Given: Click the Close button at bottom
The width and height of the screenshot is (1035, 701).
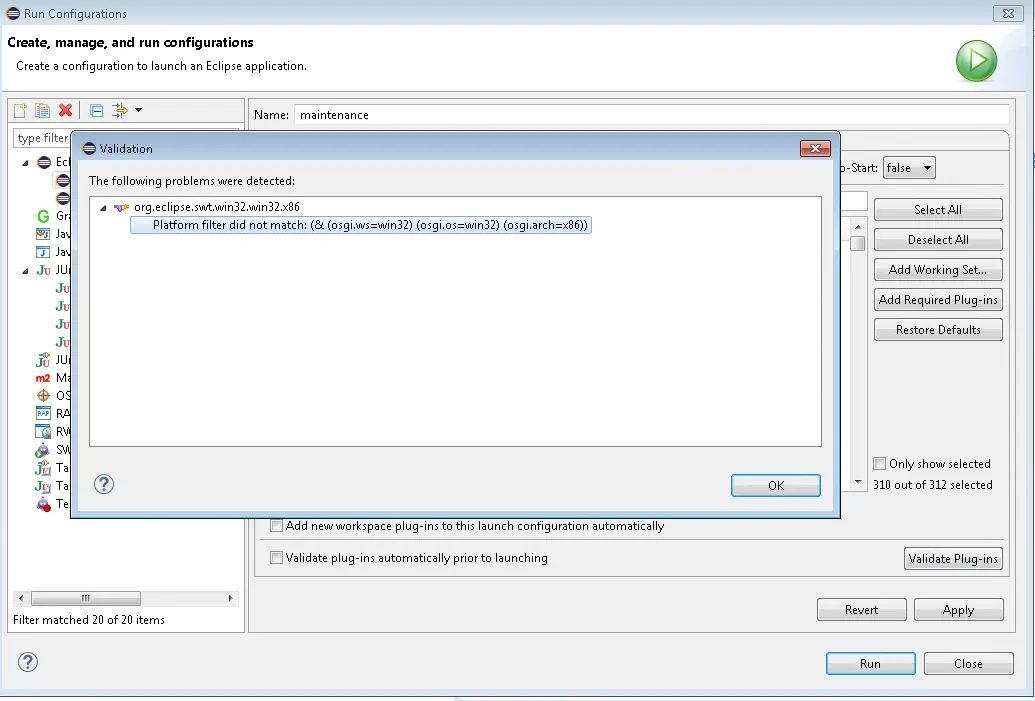Looking at the screenshot, I should [968, 663].
